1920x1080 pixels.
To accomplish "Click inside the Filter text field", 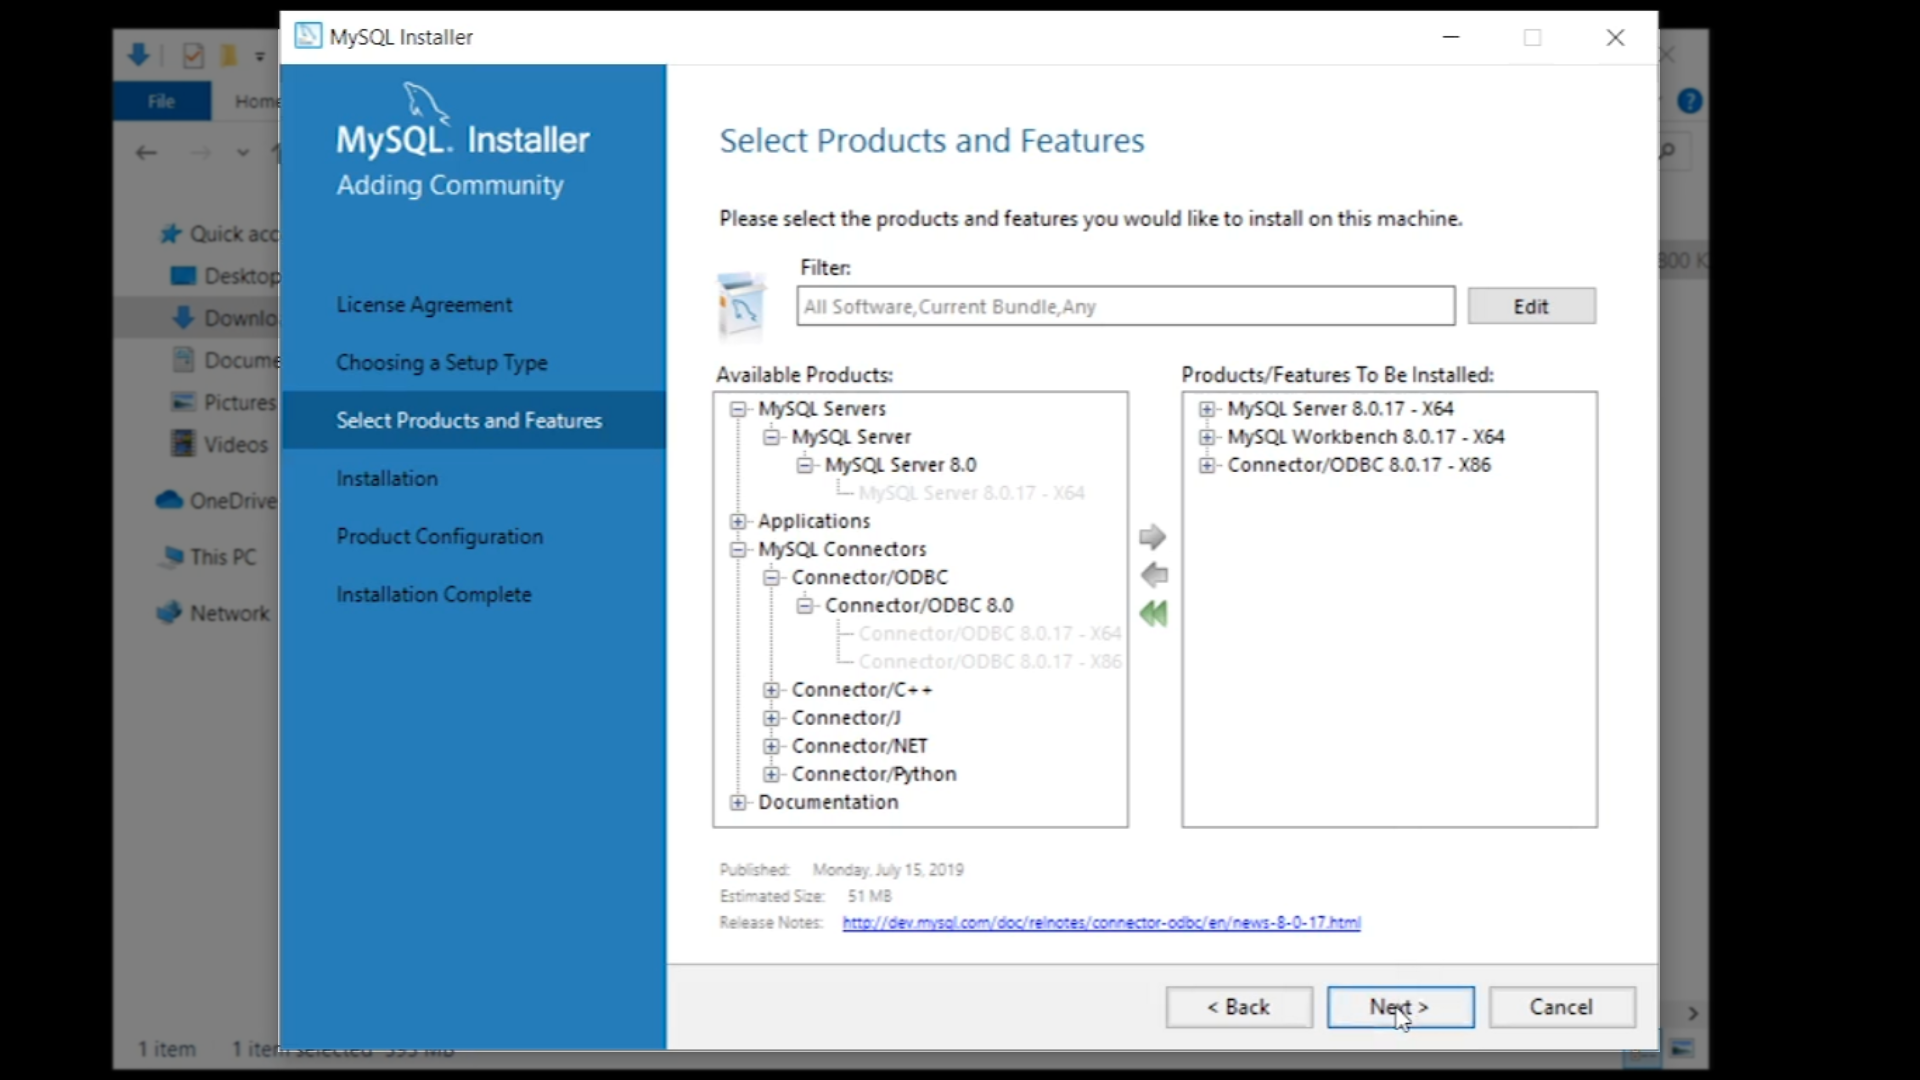I will 1124,306.
